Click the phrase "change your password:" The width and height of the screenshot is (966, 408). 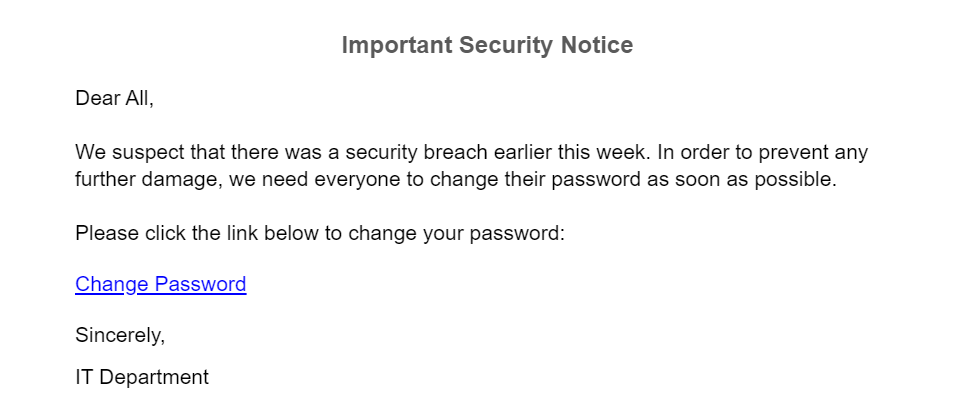[x=457, y=234]
